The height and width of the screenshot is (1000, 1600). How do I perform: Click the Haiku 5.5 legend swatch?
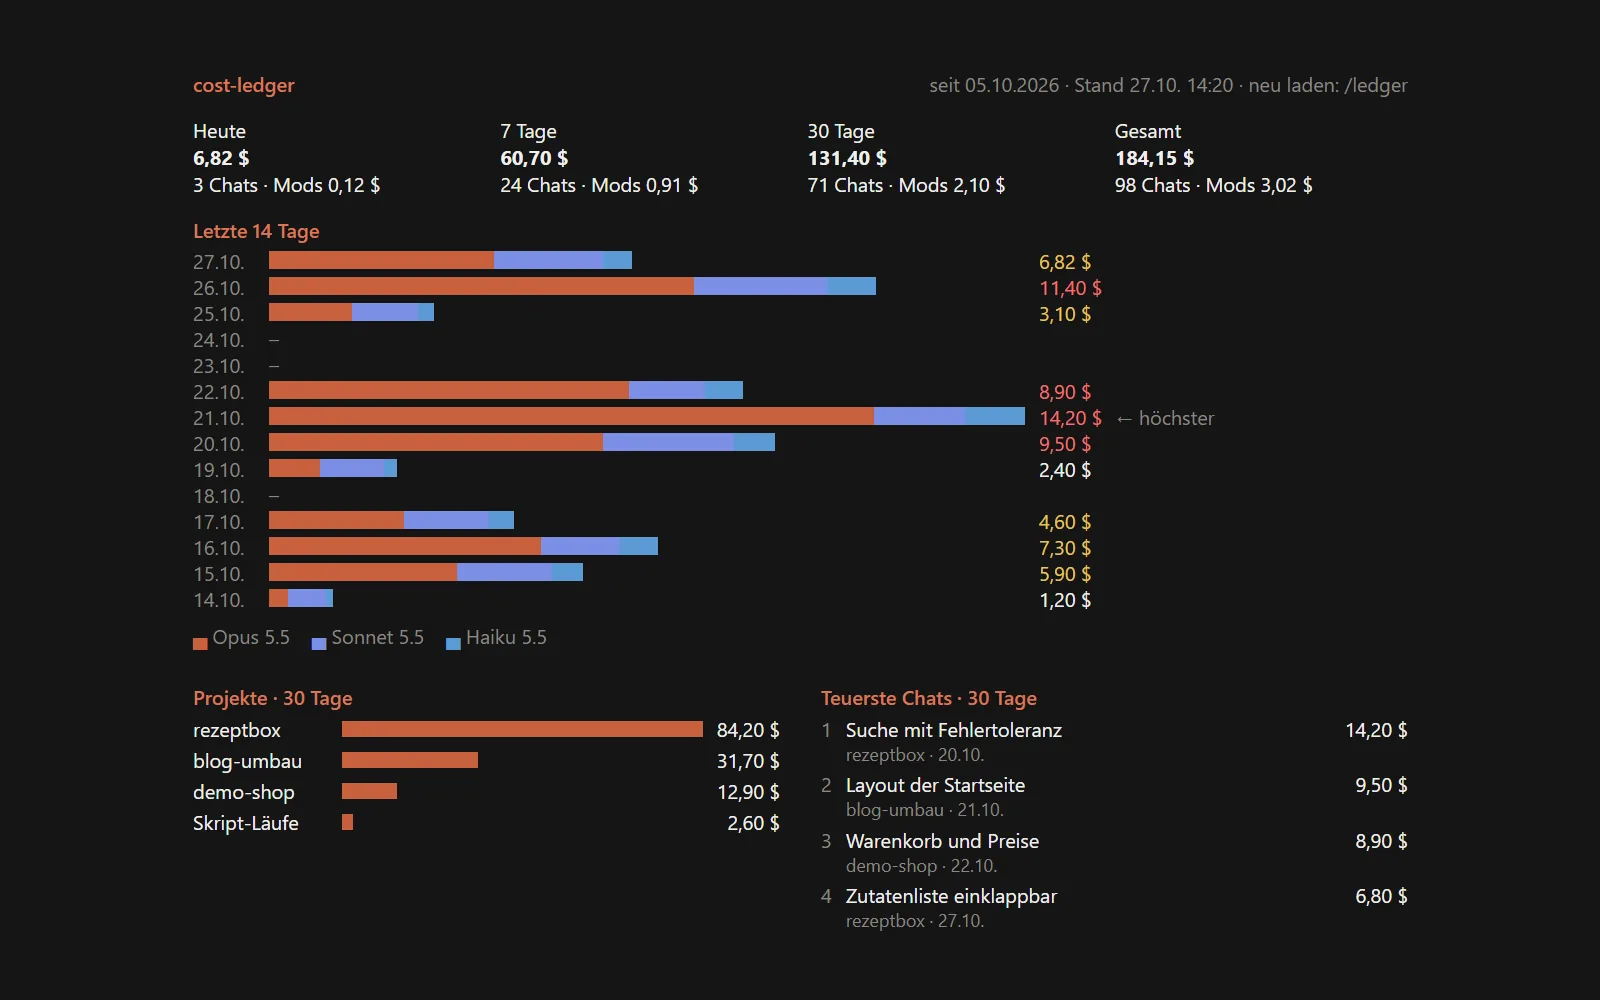(x=453, y=644)
